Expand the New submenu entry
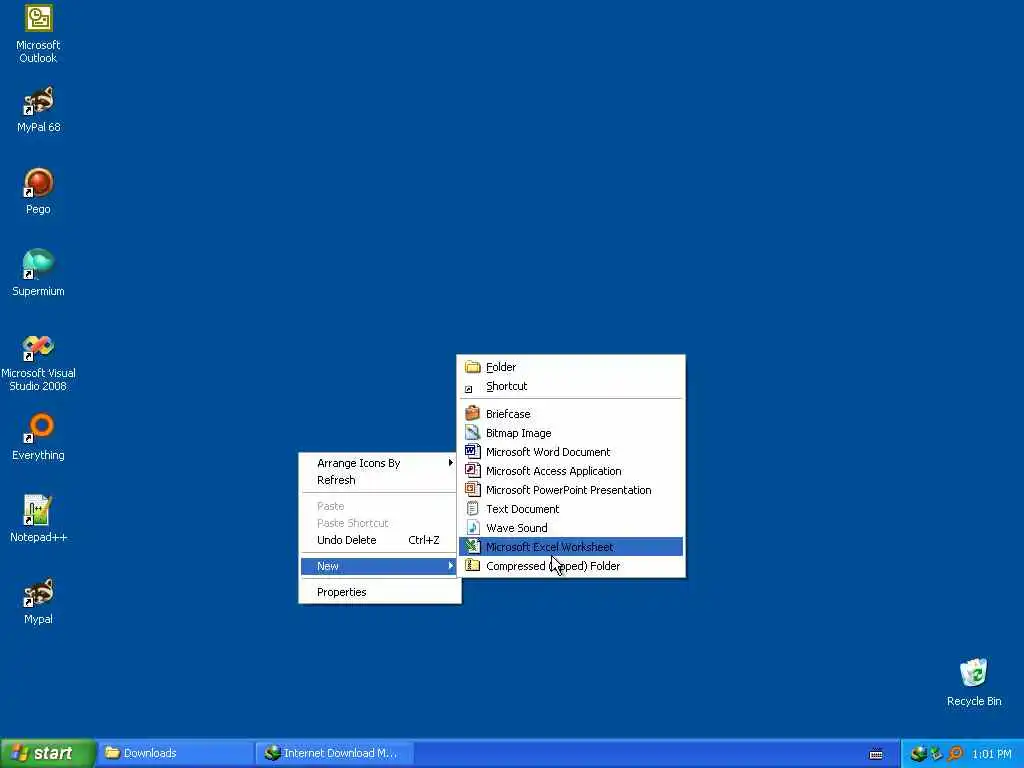The width and height of the screenshot is (1024, 768). tap(379, 566)
